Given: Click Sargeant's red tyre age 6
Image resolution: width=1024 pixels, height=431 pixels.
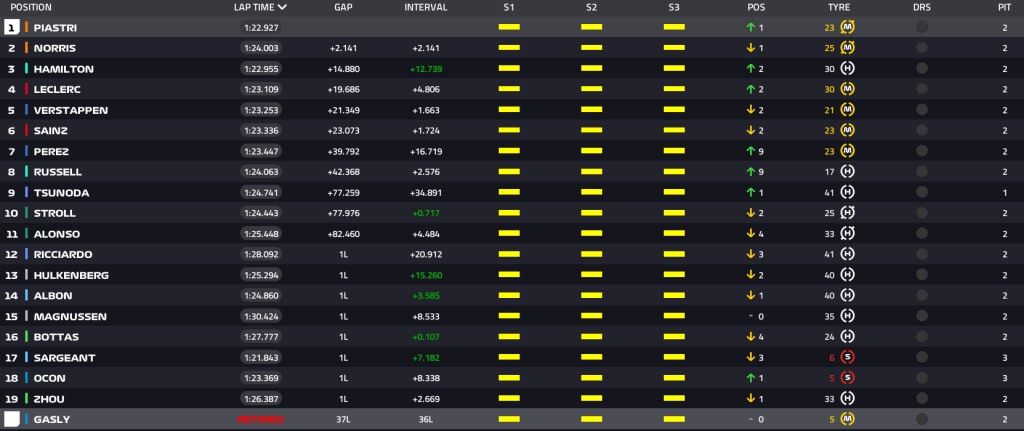Looking at the screenshot, I should [832, 358].
